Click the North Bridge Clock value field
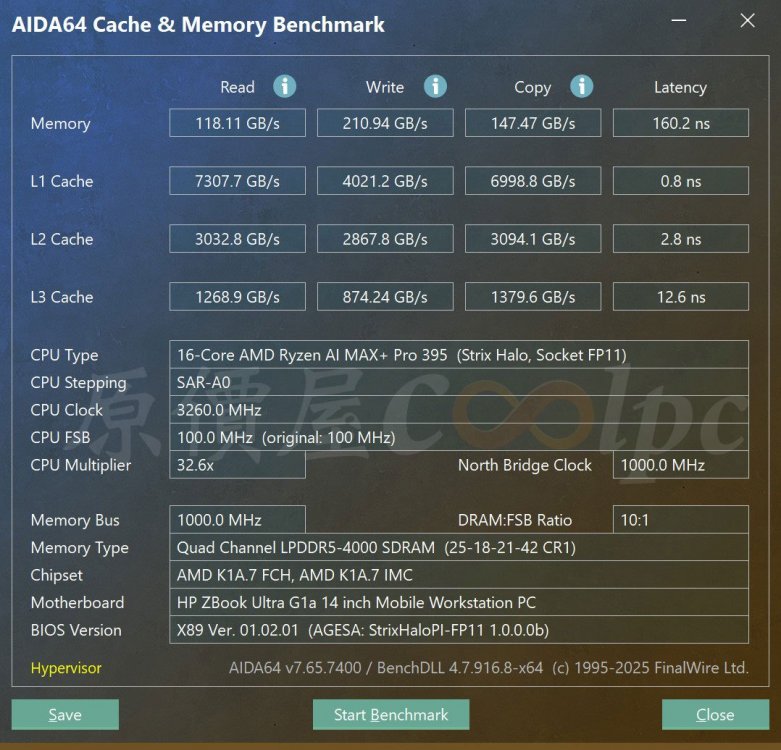 [681, 465]
